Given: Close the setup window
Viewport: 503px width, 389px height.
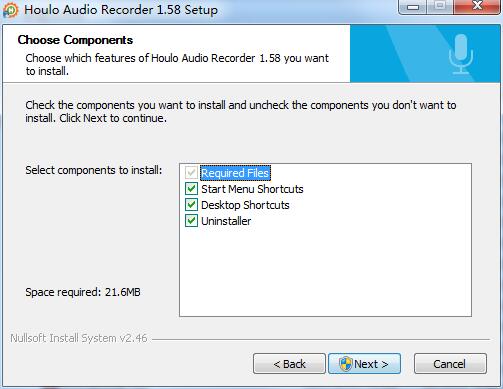Looking at the screenshot, I should 477,7.
